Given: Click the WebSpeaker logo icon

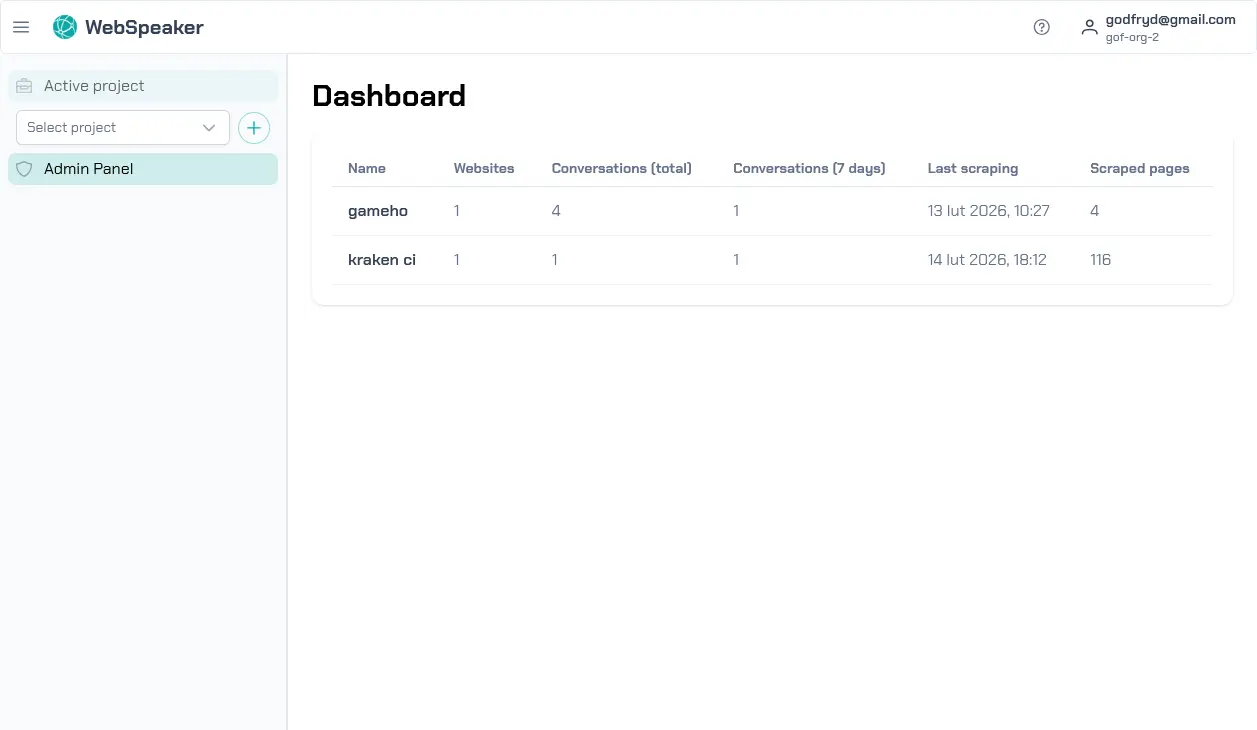Looking at the screenshot, I should 64,27.
